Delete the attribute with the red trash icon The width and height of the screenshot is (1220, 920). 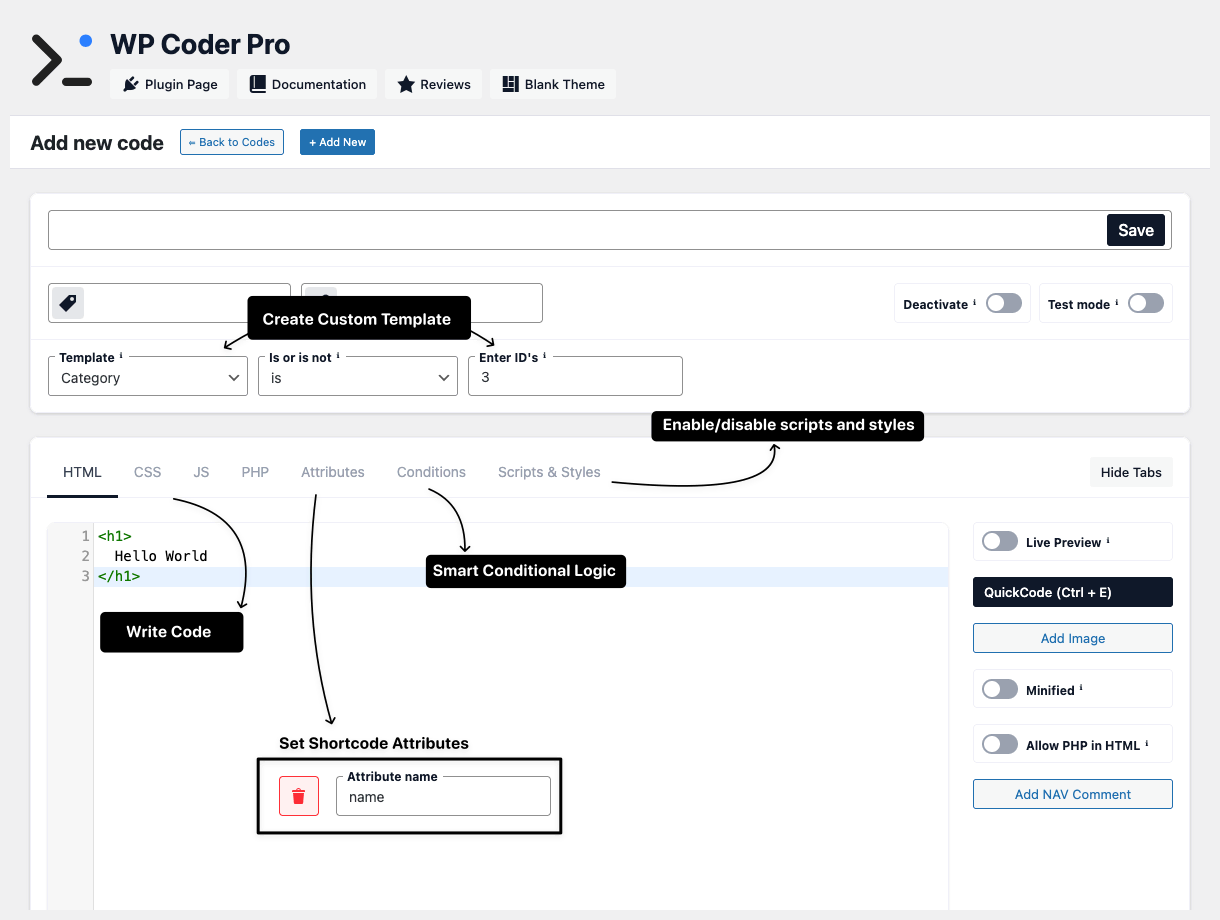pos(298,796)
